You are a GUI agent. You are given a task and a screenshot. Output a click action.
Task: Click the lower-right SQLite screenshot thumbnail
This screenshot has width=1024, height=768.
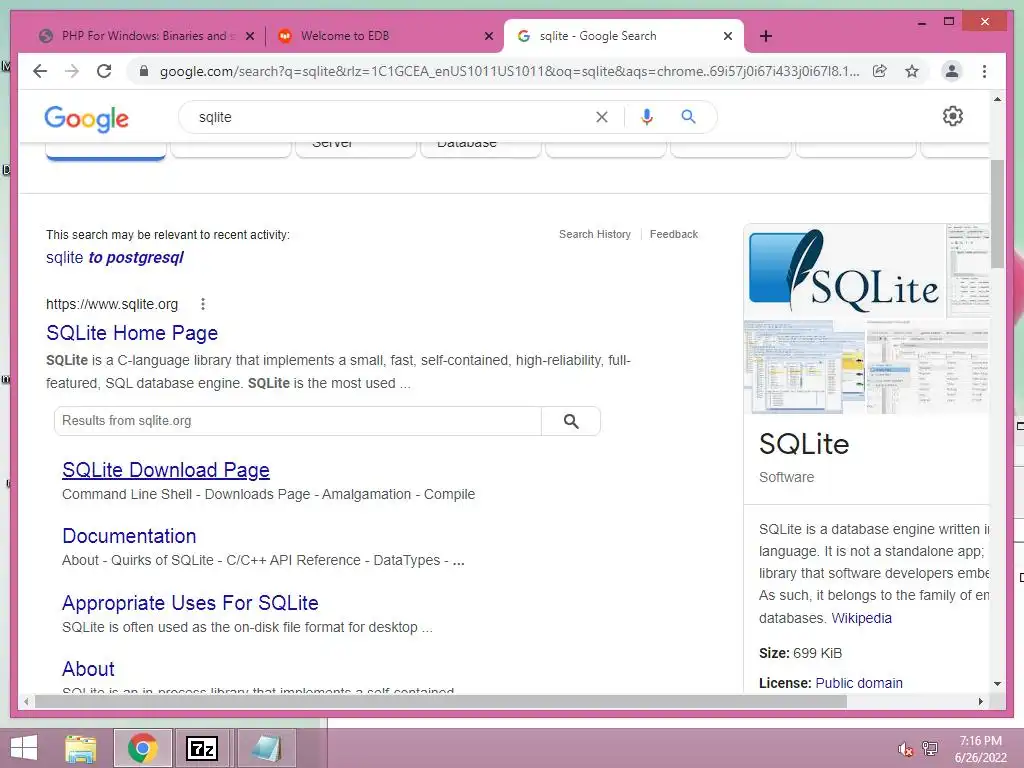(928, 367)
